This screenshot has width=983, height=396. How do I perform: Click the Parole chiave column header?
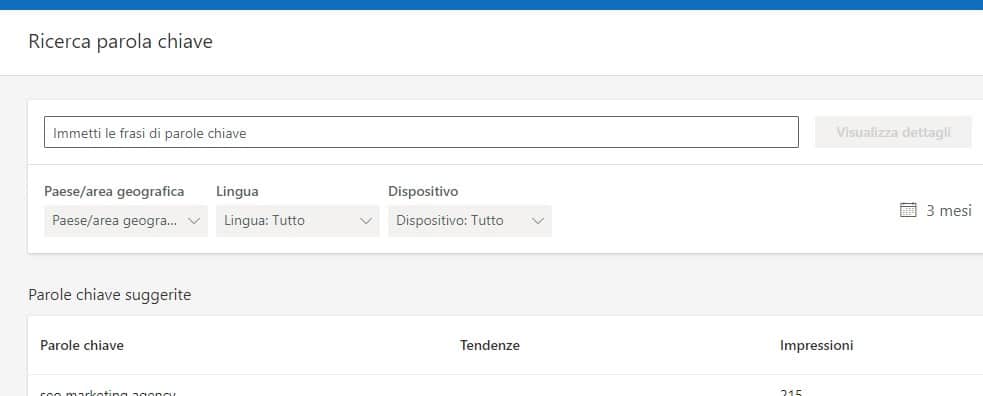[x=82, y=345]
